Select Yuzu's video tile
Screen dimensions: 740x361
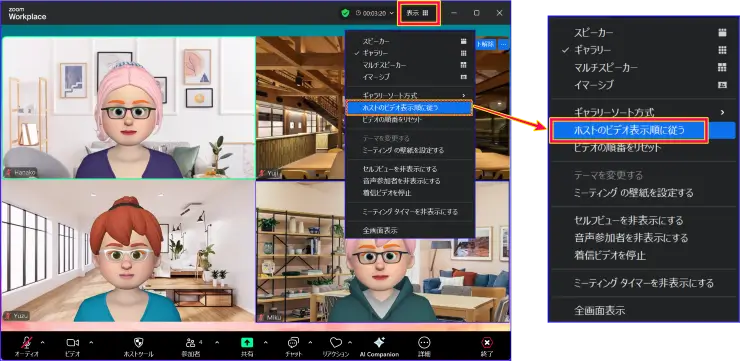[x=128, y=252]
